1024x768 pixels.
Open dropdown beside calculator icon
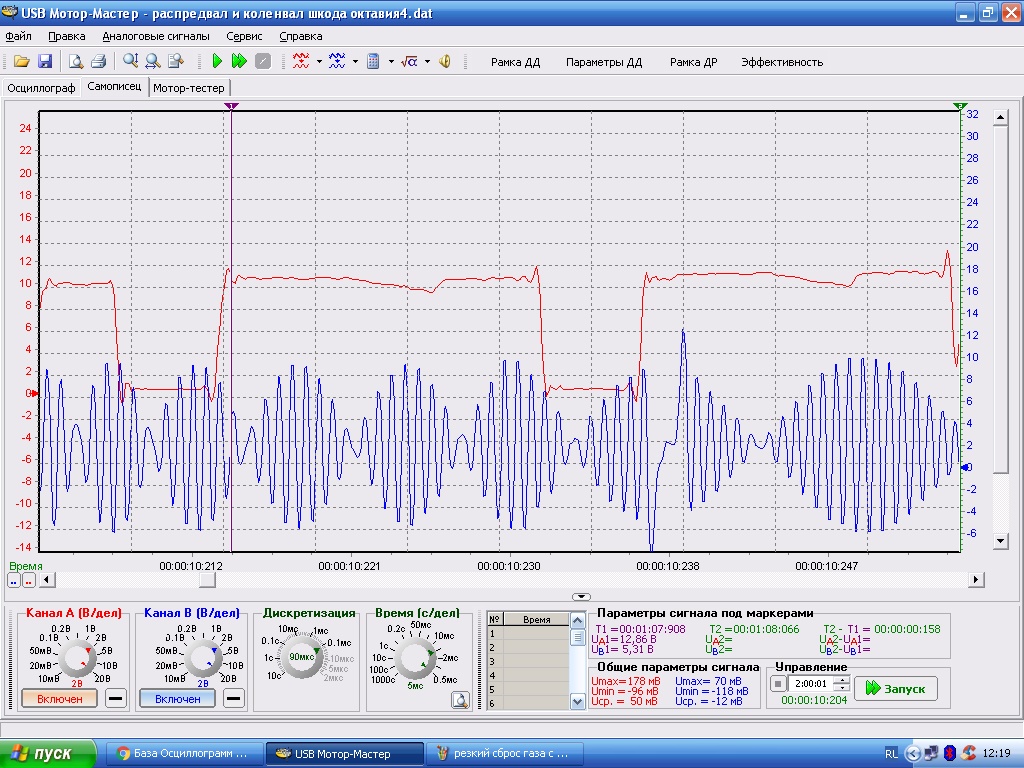(391, 62)
